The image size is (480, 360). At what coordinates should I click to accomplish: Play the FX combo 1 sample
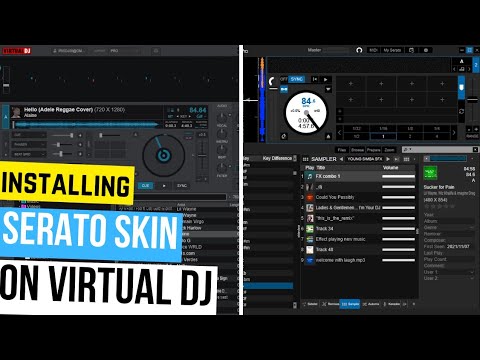pos(310,176)
